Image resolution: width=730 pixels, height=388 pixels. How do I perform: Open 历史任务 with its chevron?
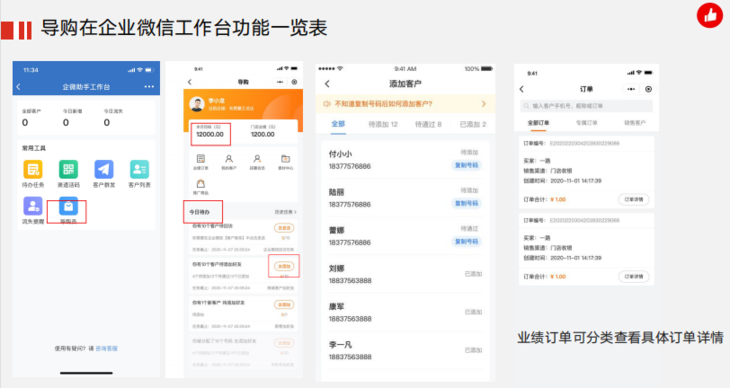[285, 212]
